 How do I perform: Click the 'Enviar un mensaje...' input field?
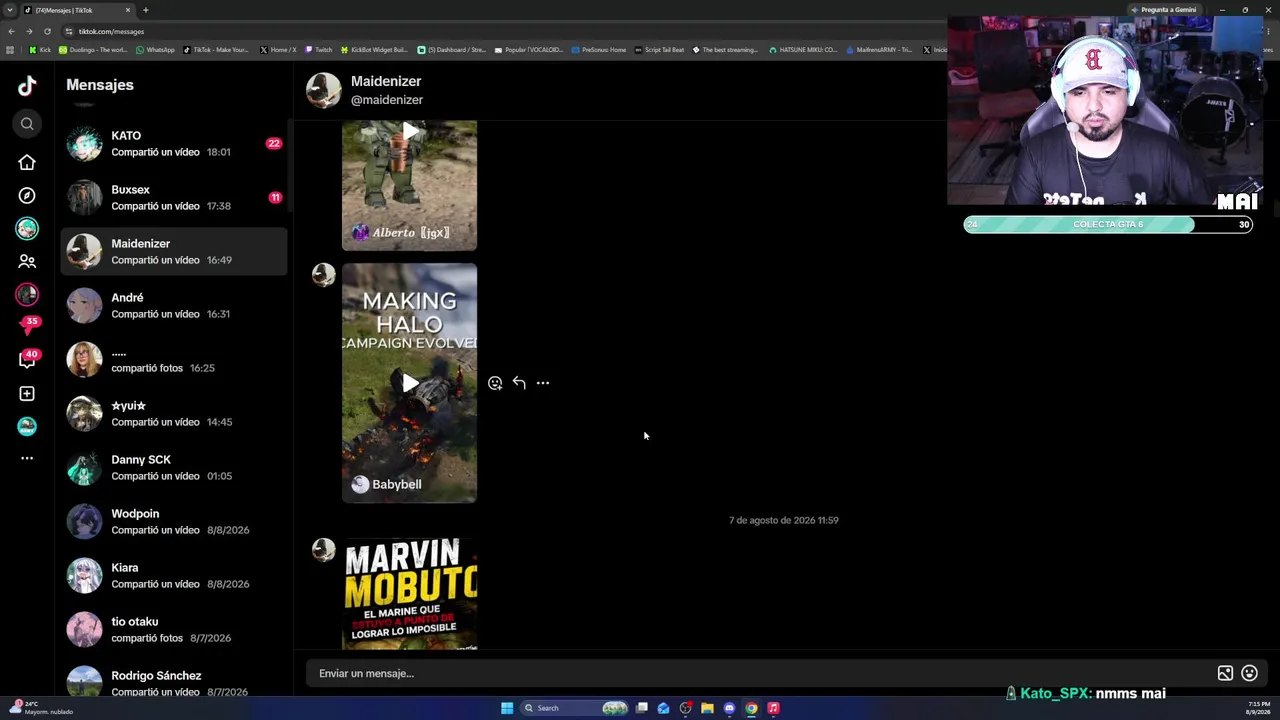[x=760, y=673]
